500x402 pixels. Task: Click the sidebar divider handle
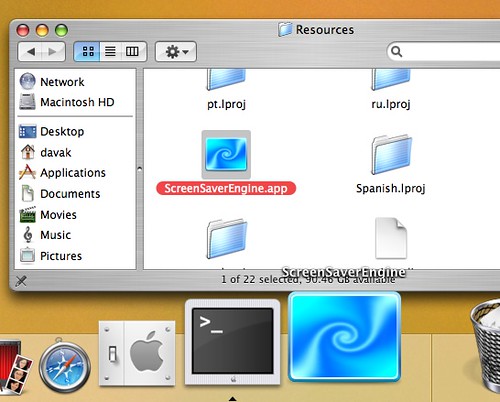(140, 169)
